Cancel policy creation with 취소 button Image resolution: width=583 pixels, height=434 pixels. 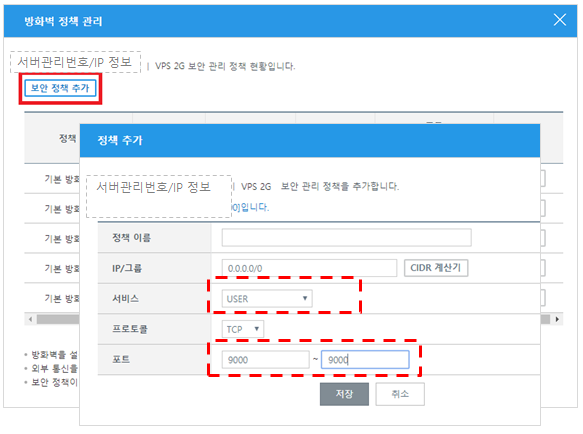400,394
